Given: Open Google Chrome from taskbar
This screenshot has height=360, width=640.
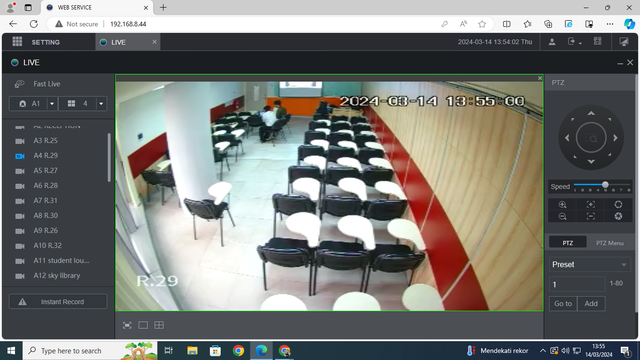Looking at the screenshot, I should coord(238,351).
